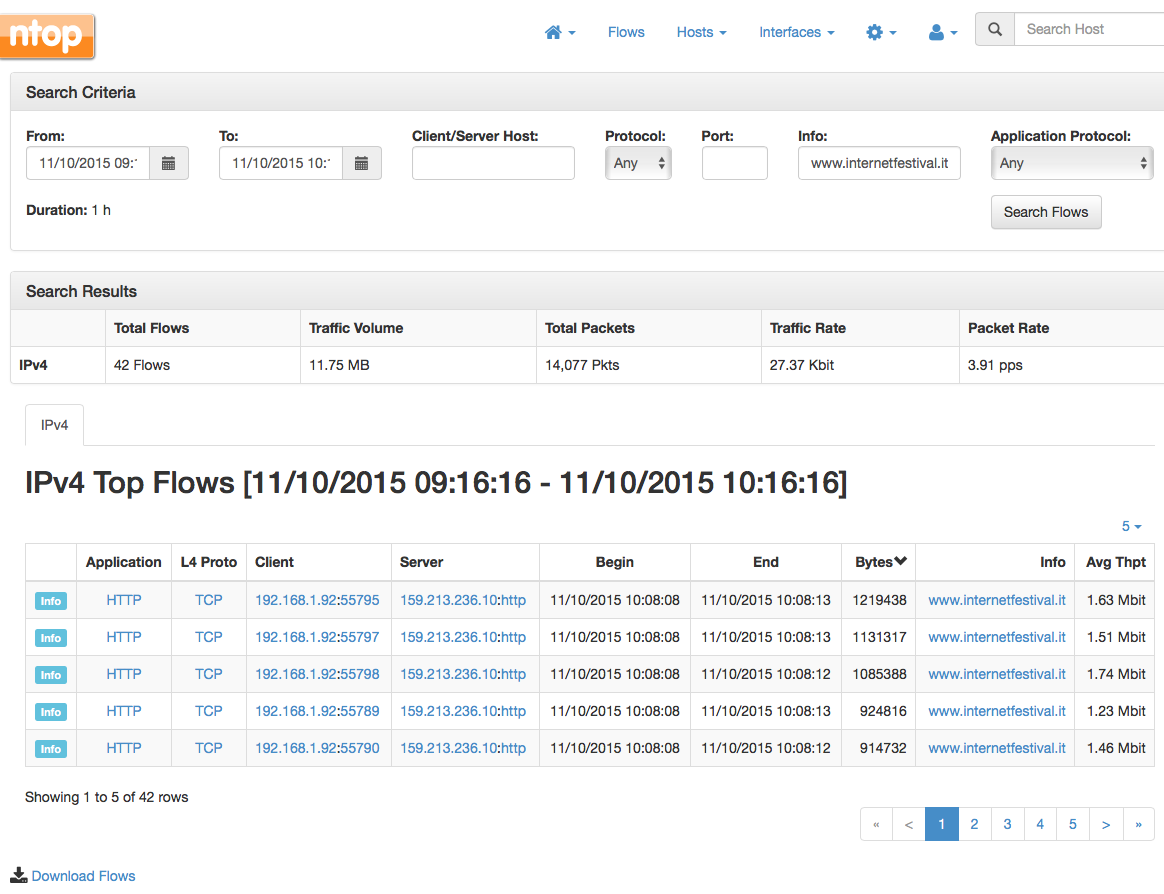This screenshot has height=894, width=1164.
Task: Jump to last page with » button
Action: [x=1138, y=824]
